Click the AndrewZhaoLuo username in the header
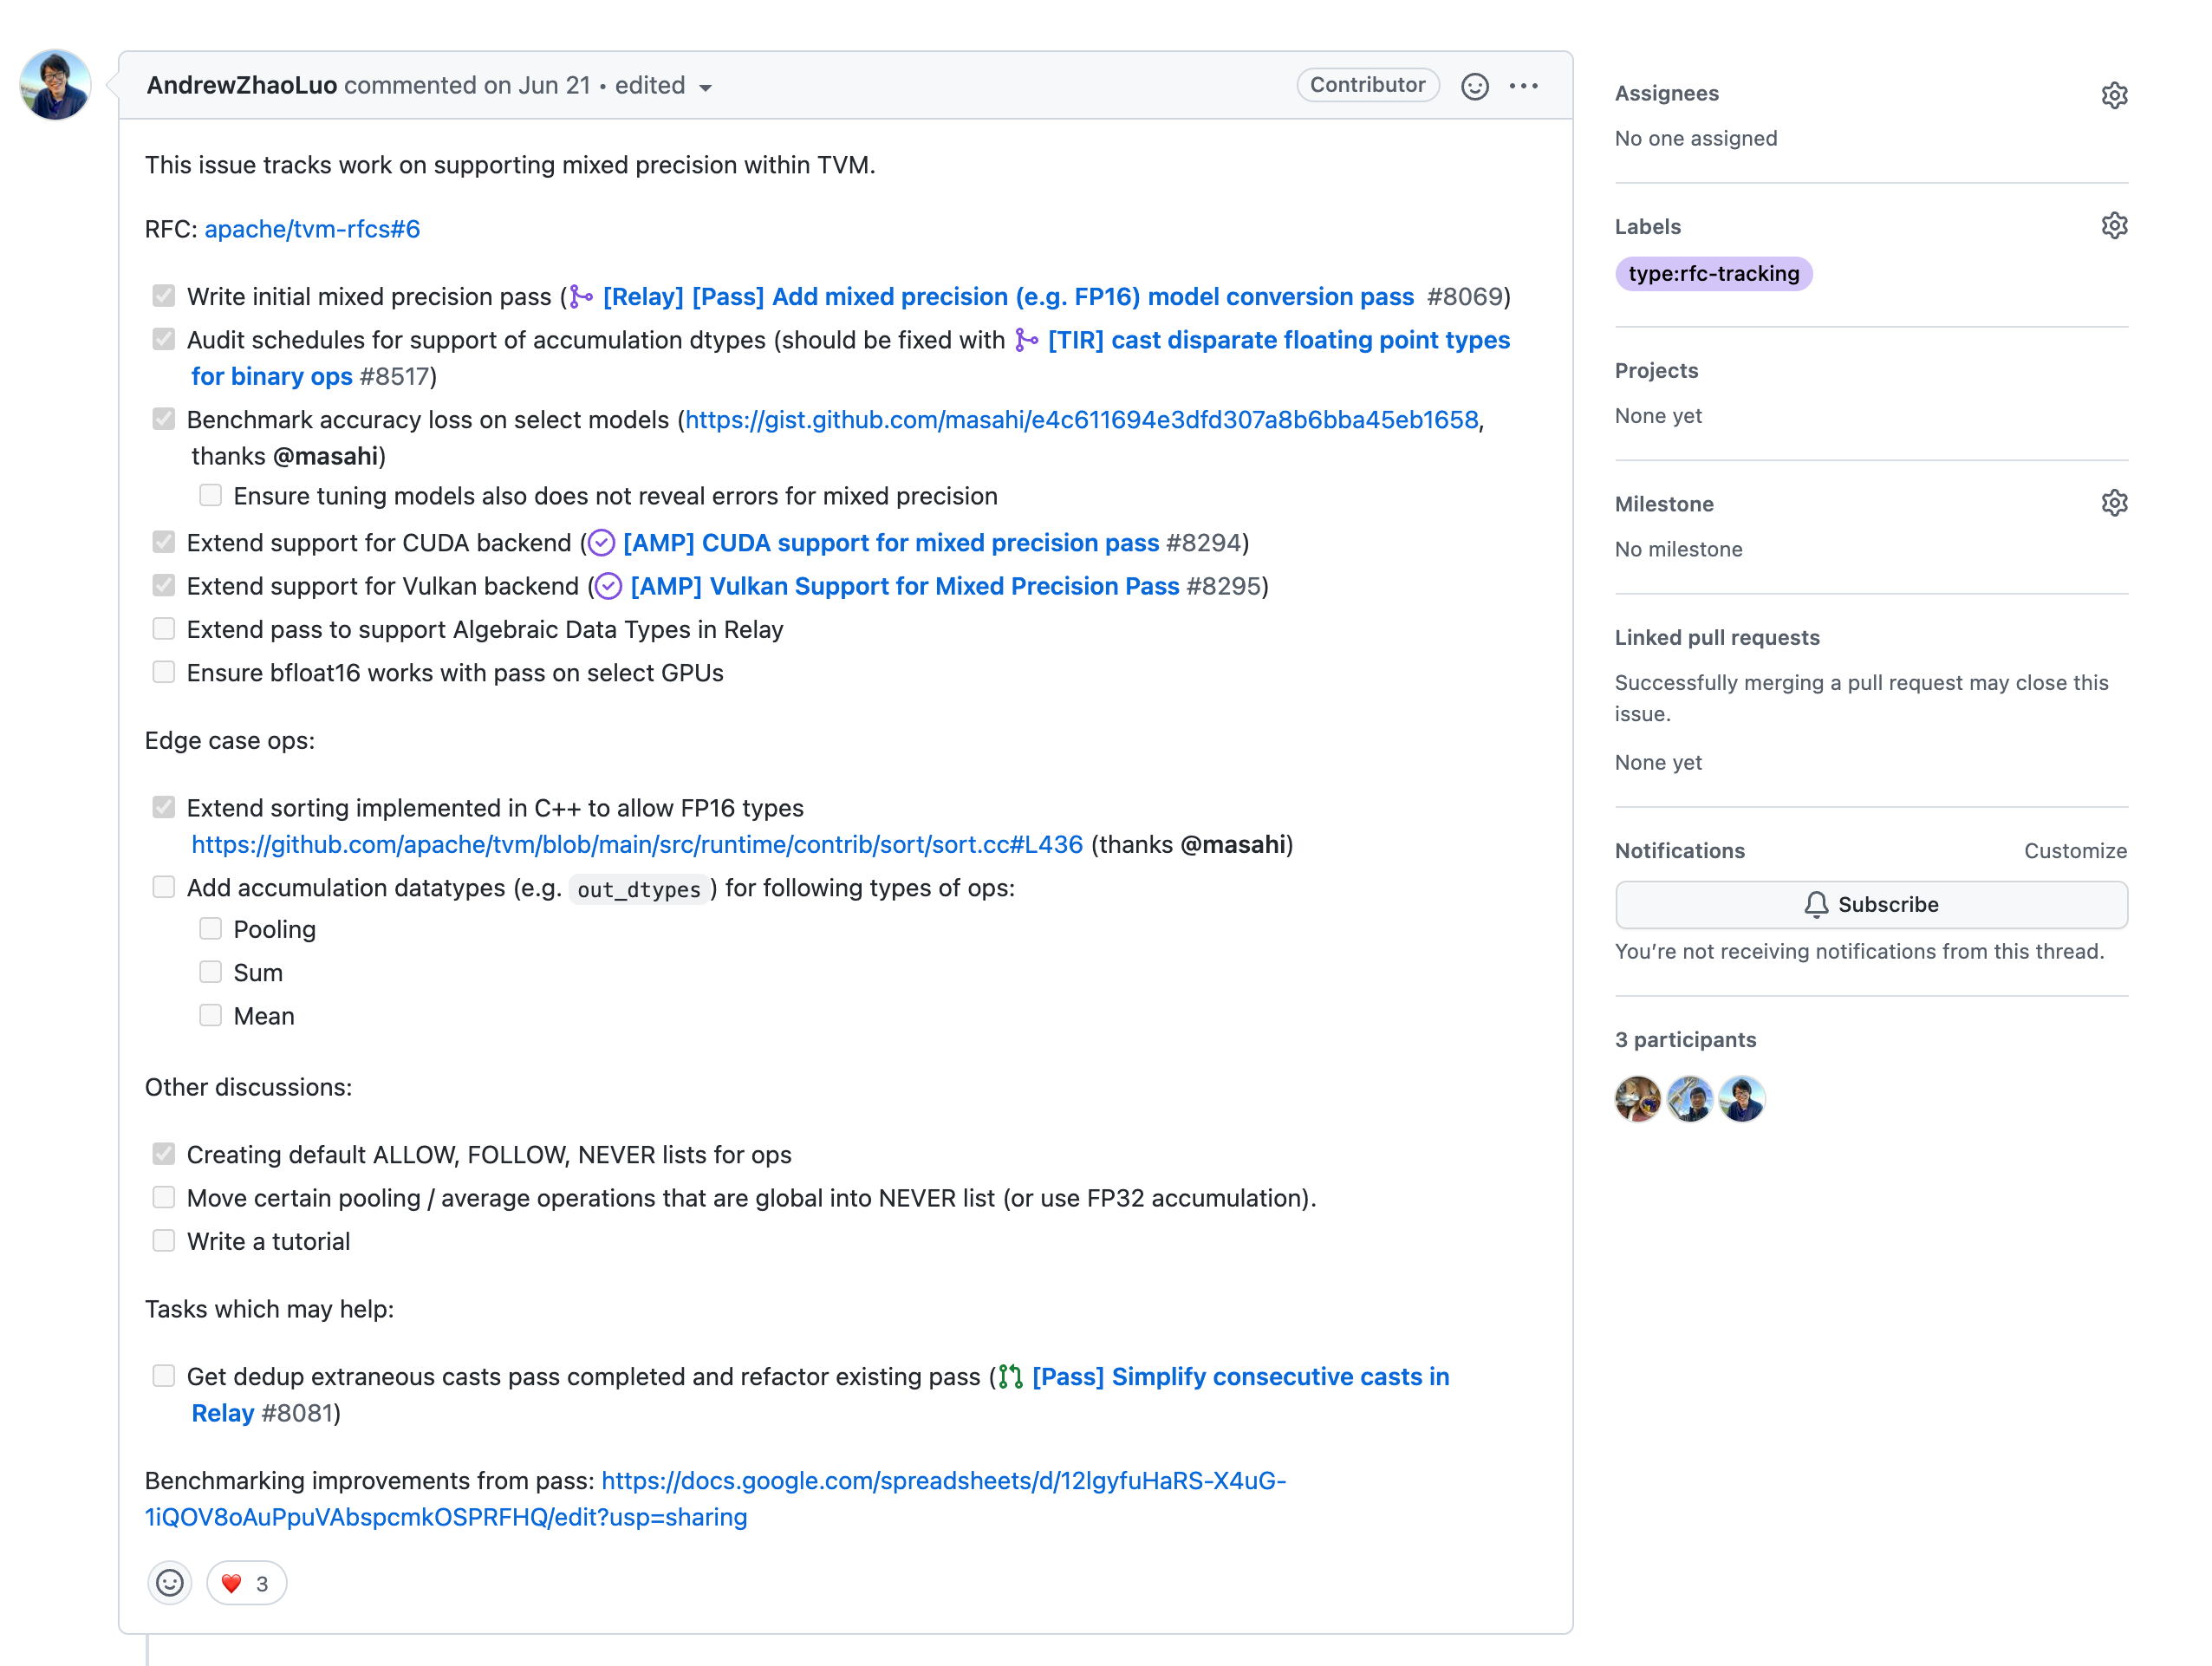The height and width of the screenshot is (1666, 2212). coord(241,86)
